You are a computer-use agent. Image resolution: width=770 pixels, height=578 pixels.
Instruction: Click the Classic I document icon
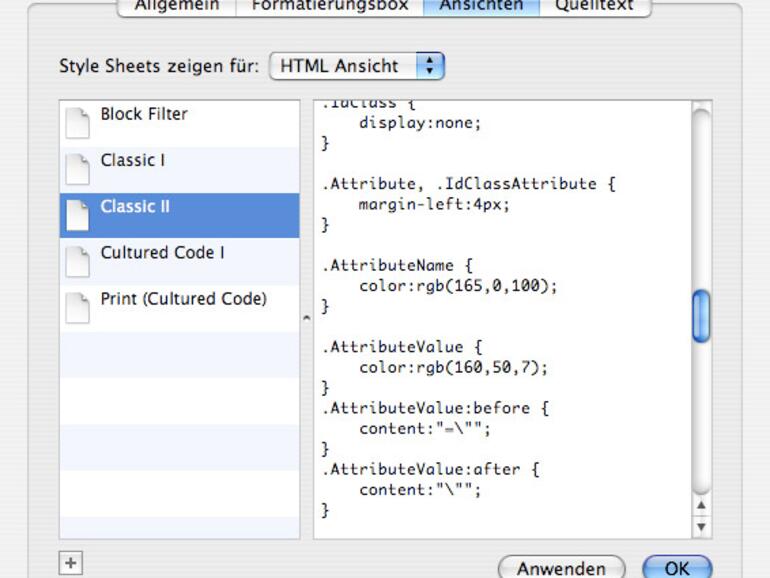click(x=77, y=169)
